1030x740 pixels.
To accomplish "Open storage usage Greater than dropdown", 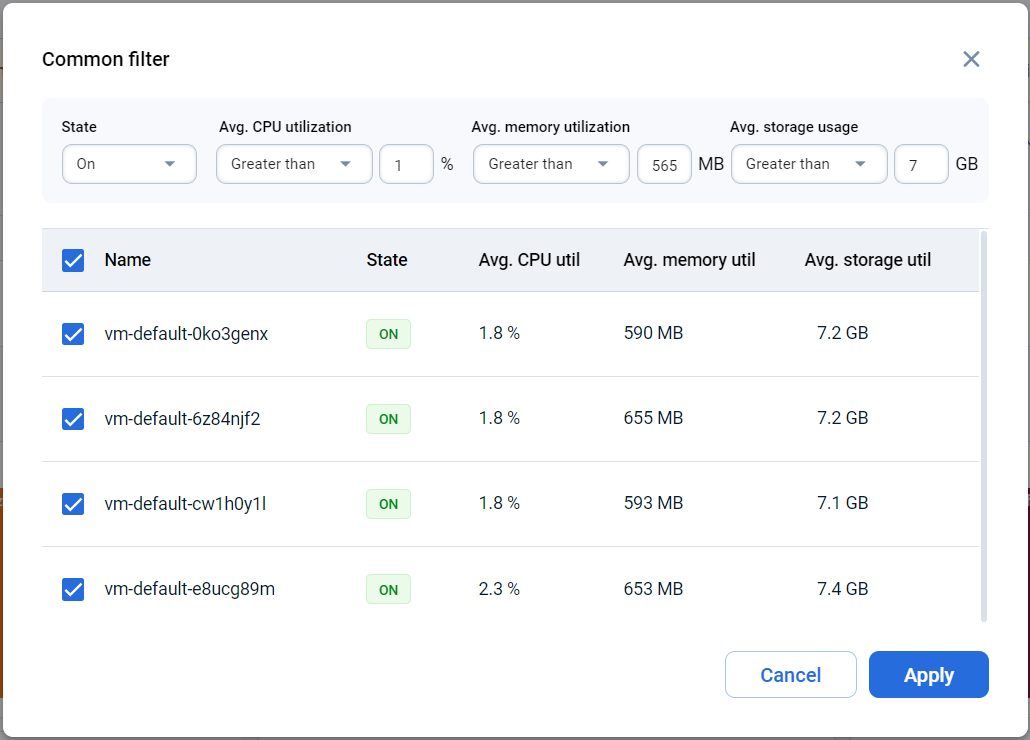I will point(809,164).
